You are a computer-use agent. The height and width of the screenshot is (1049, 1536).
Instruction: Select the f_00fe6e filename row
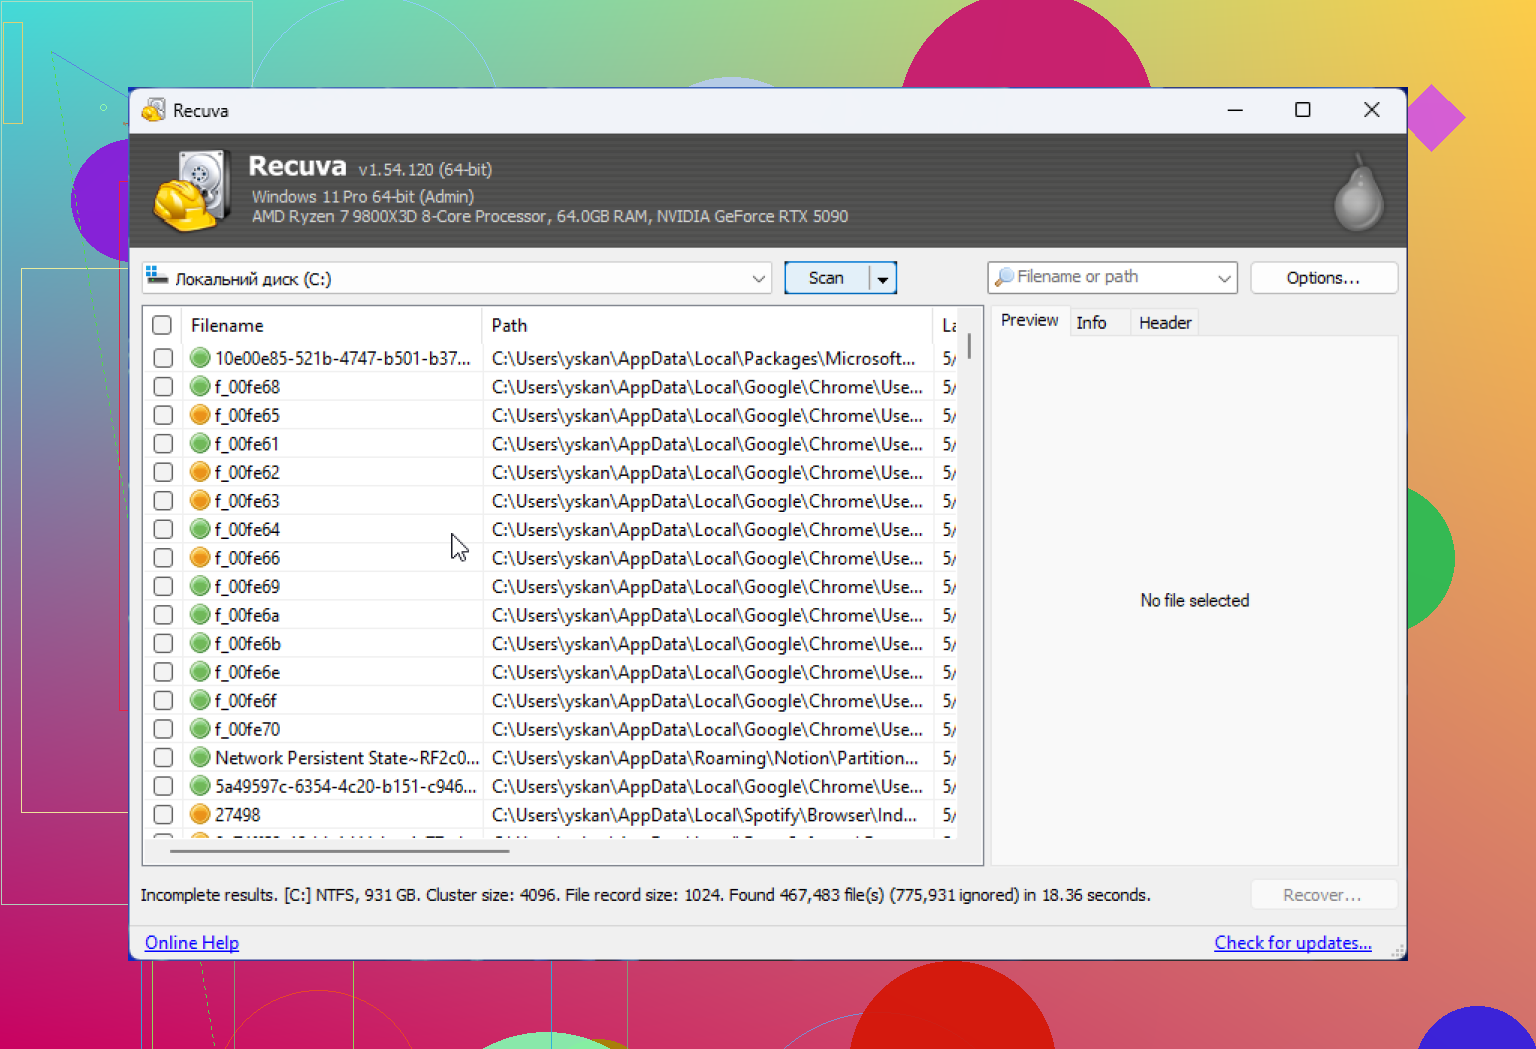tap(247, 672)
